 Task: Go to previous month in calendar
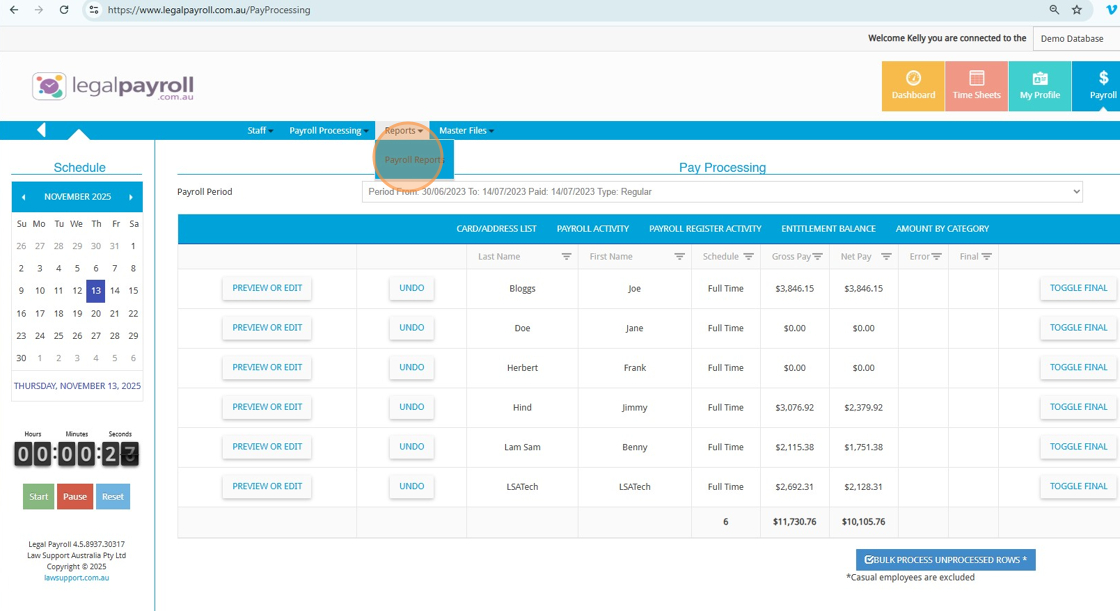[23, 197]
